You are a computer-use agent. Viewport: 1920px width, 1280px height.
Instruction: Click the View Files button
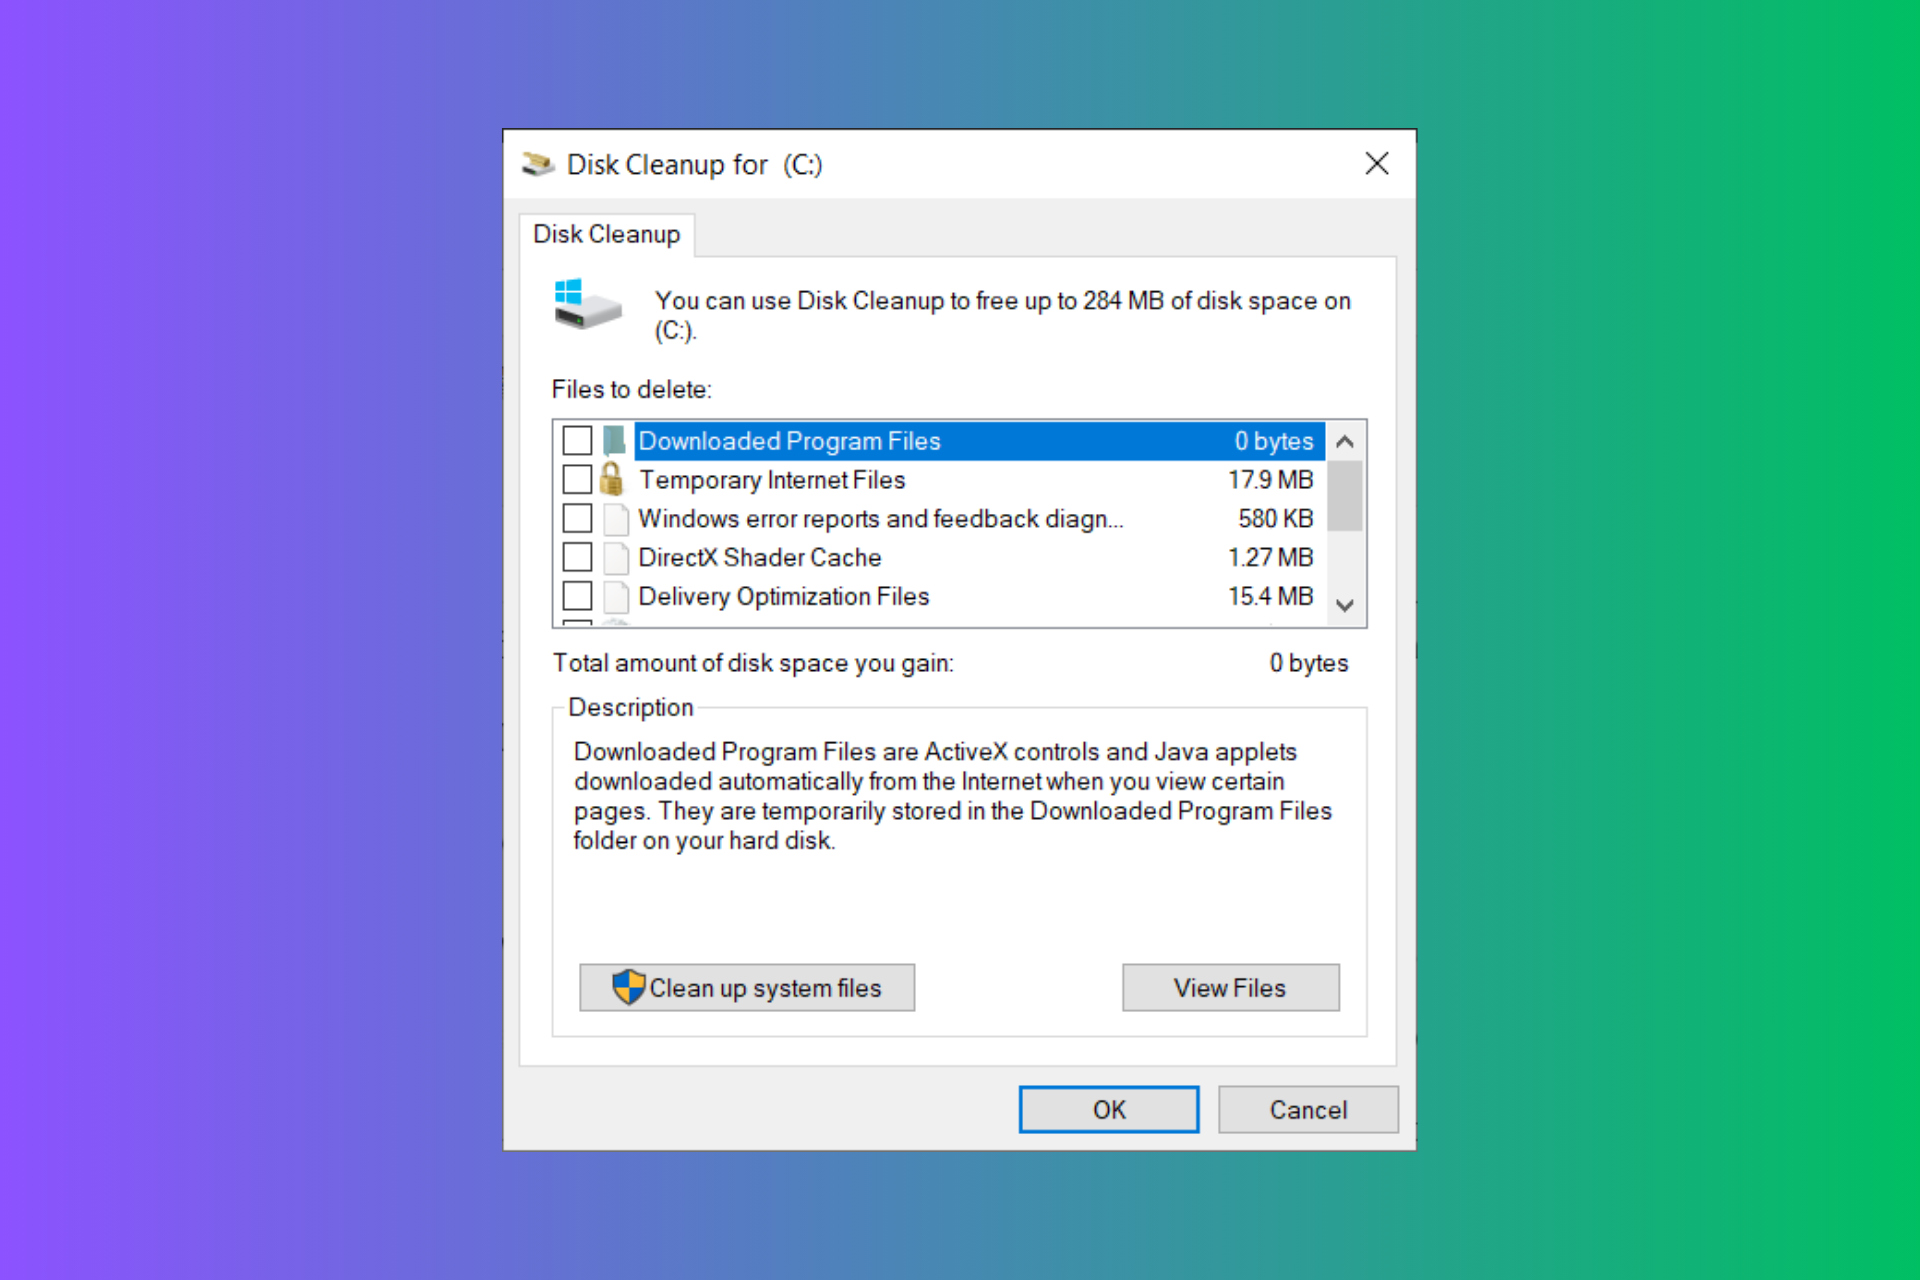click(1230, 986)
